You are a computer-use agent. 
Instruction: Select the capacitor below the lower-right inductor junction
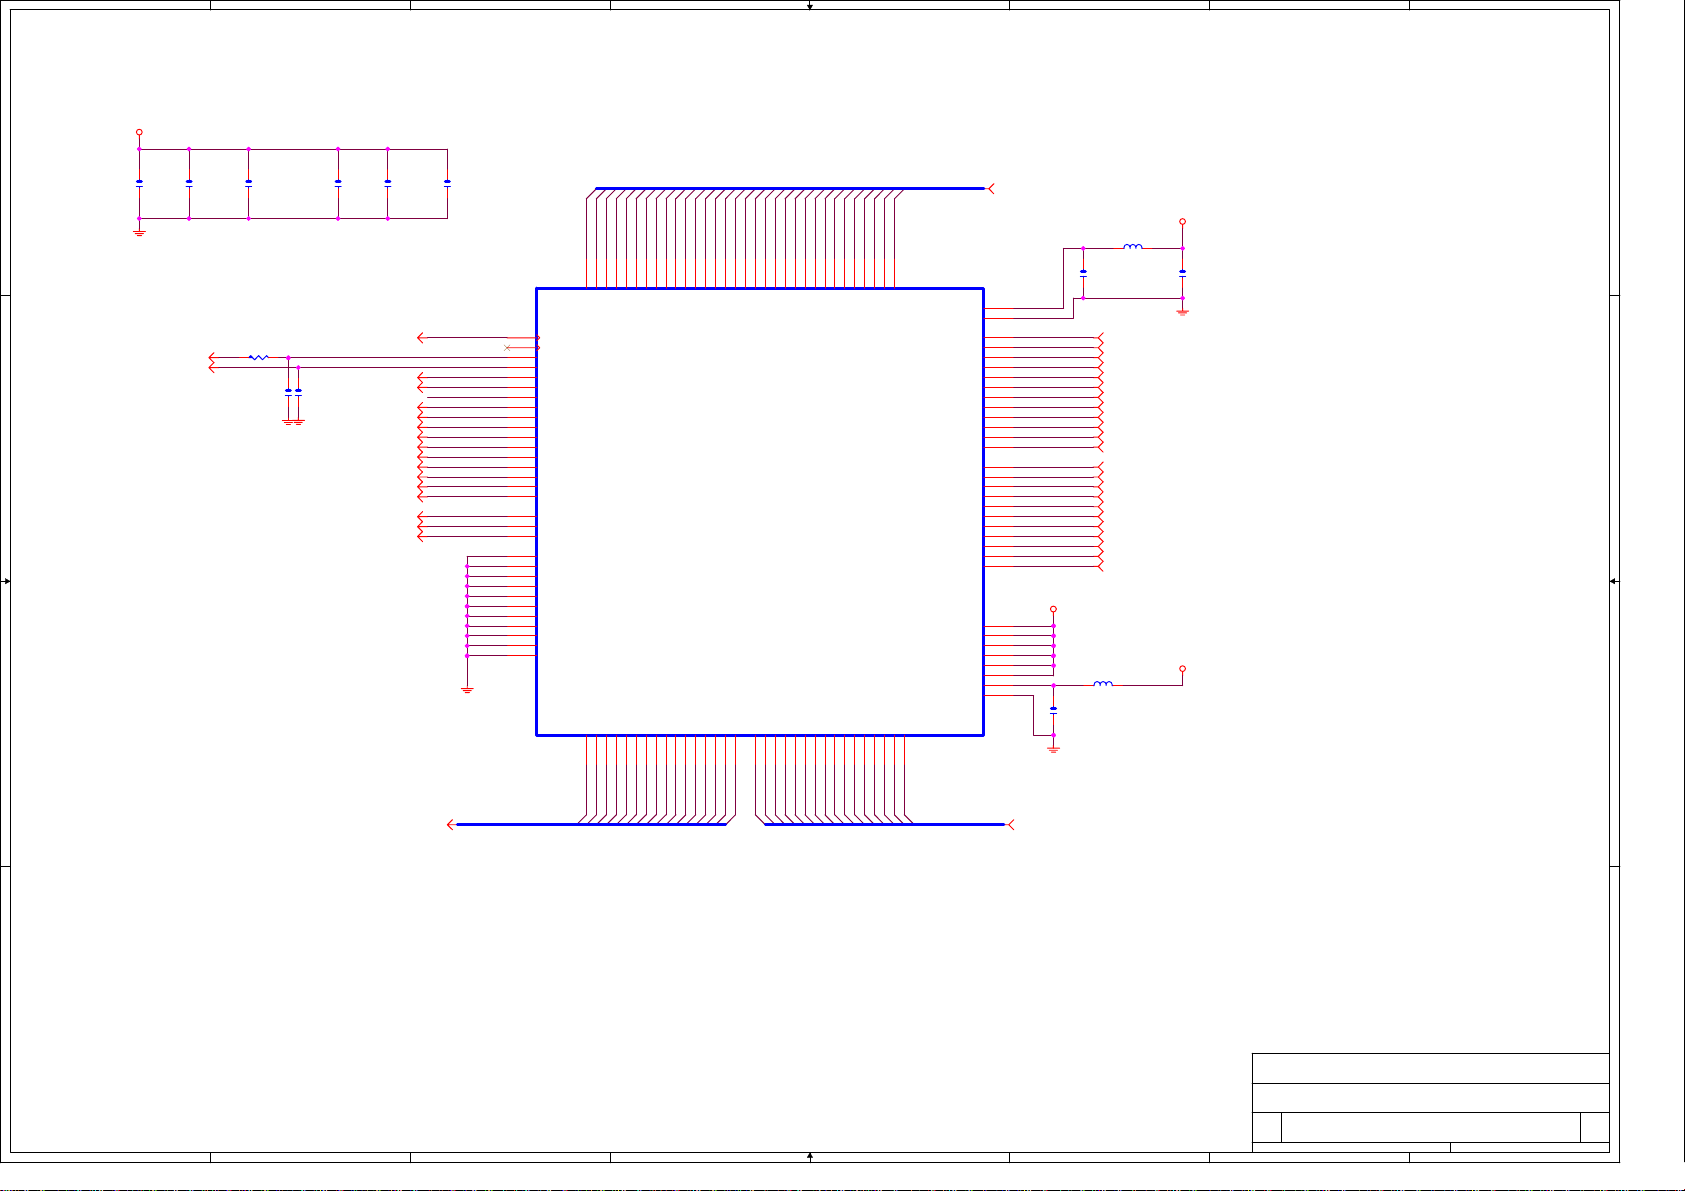(x=1054, y=710)
